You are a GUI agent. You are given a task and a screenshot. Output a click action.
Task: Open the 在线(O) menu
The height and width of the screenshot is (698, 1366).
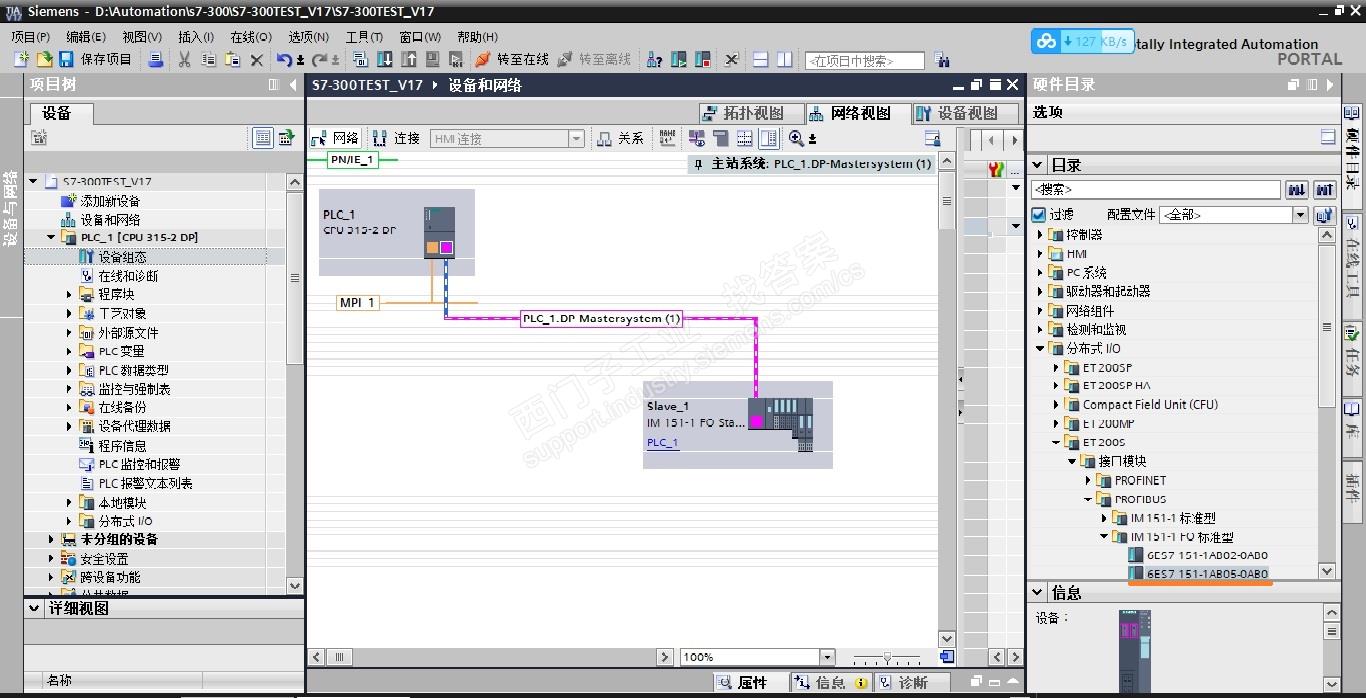coord(251,37)
